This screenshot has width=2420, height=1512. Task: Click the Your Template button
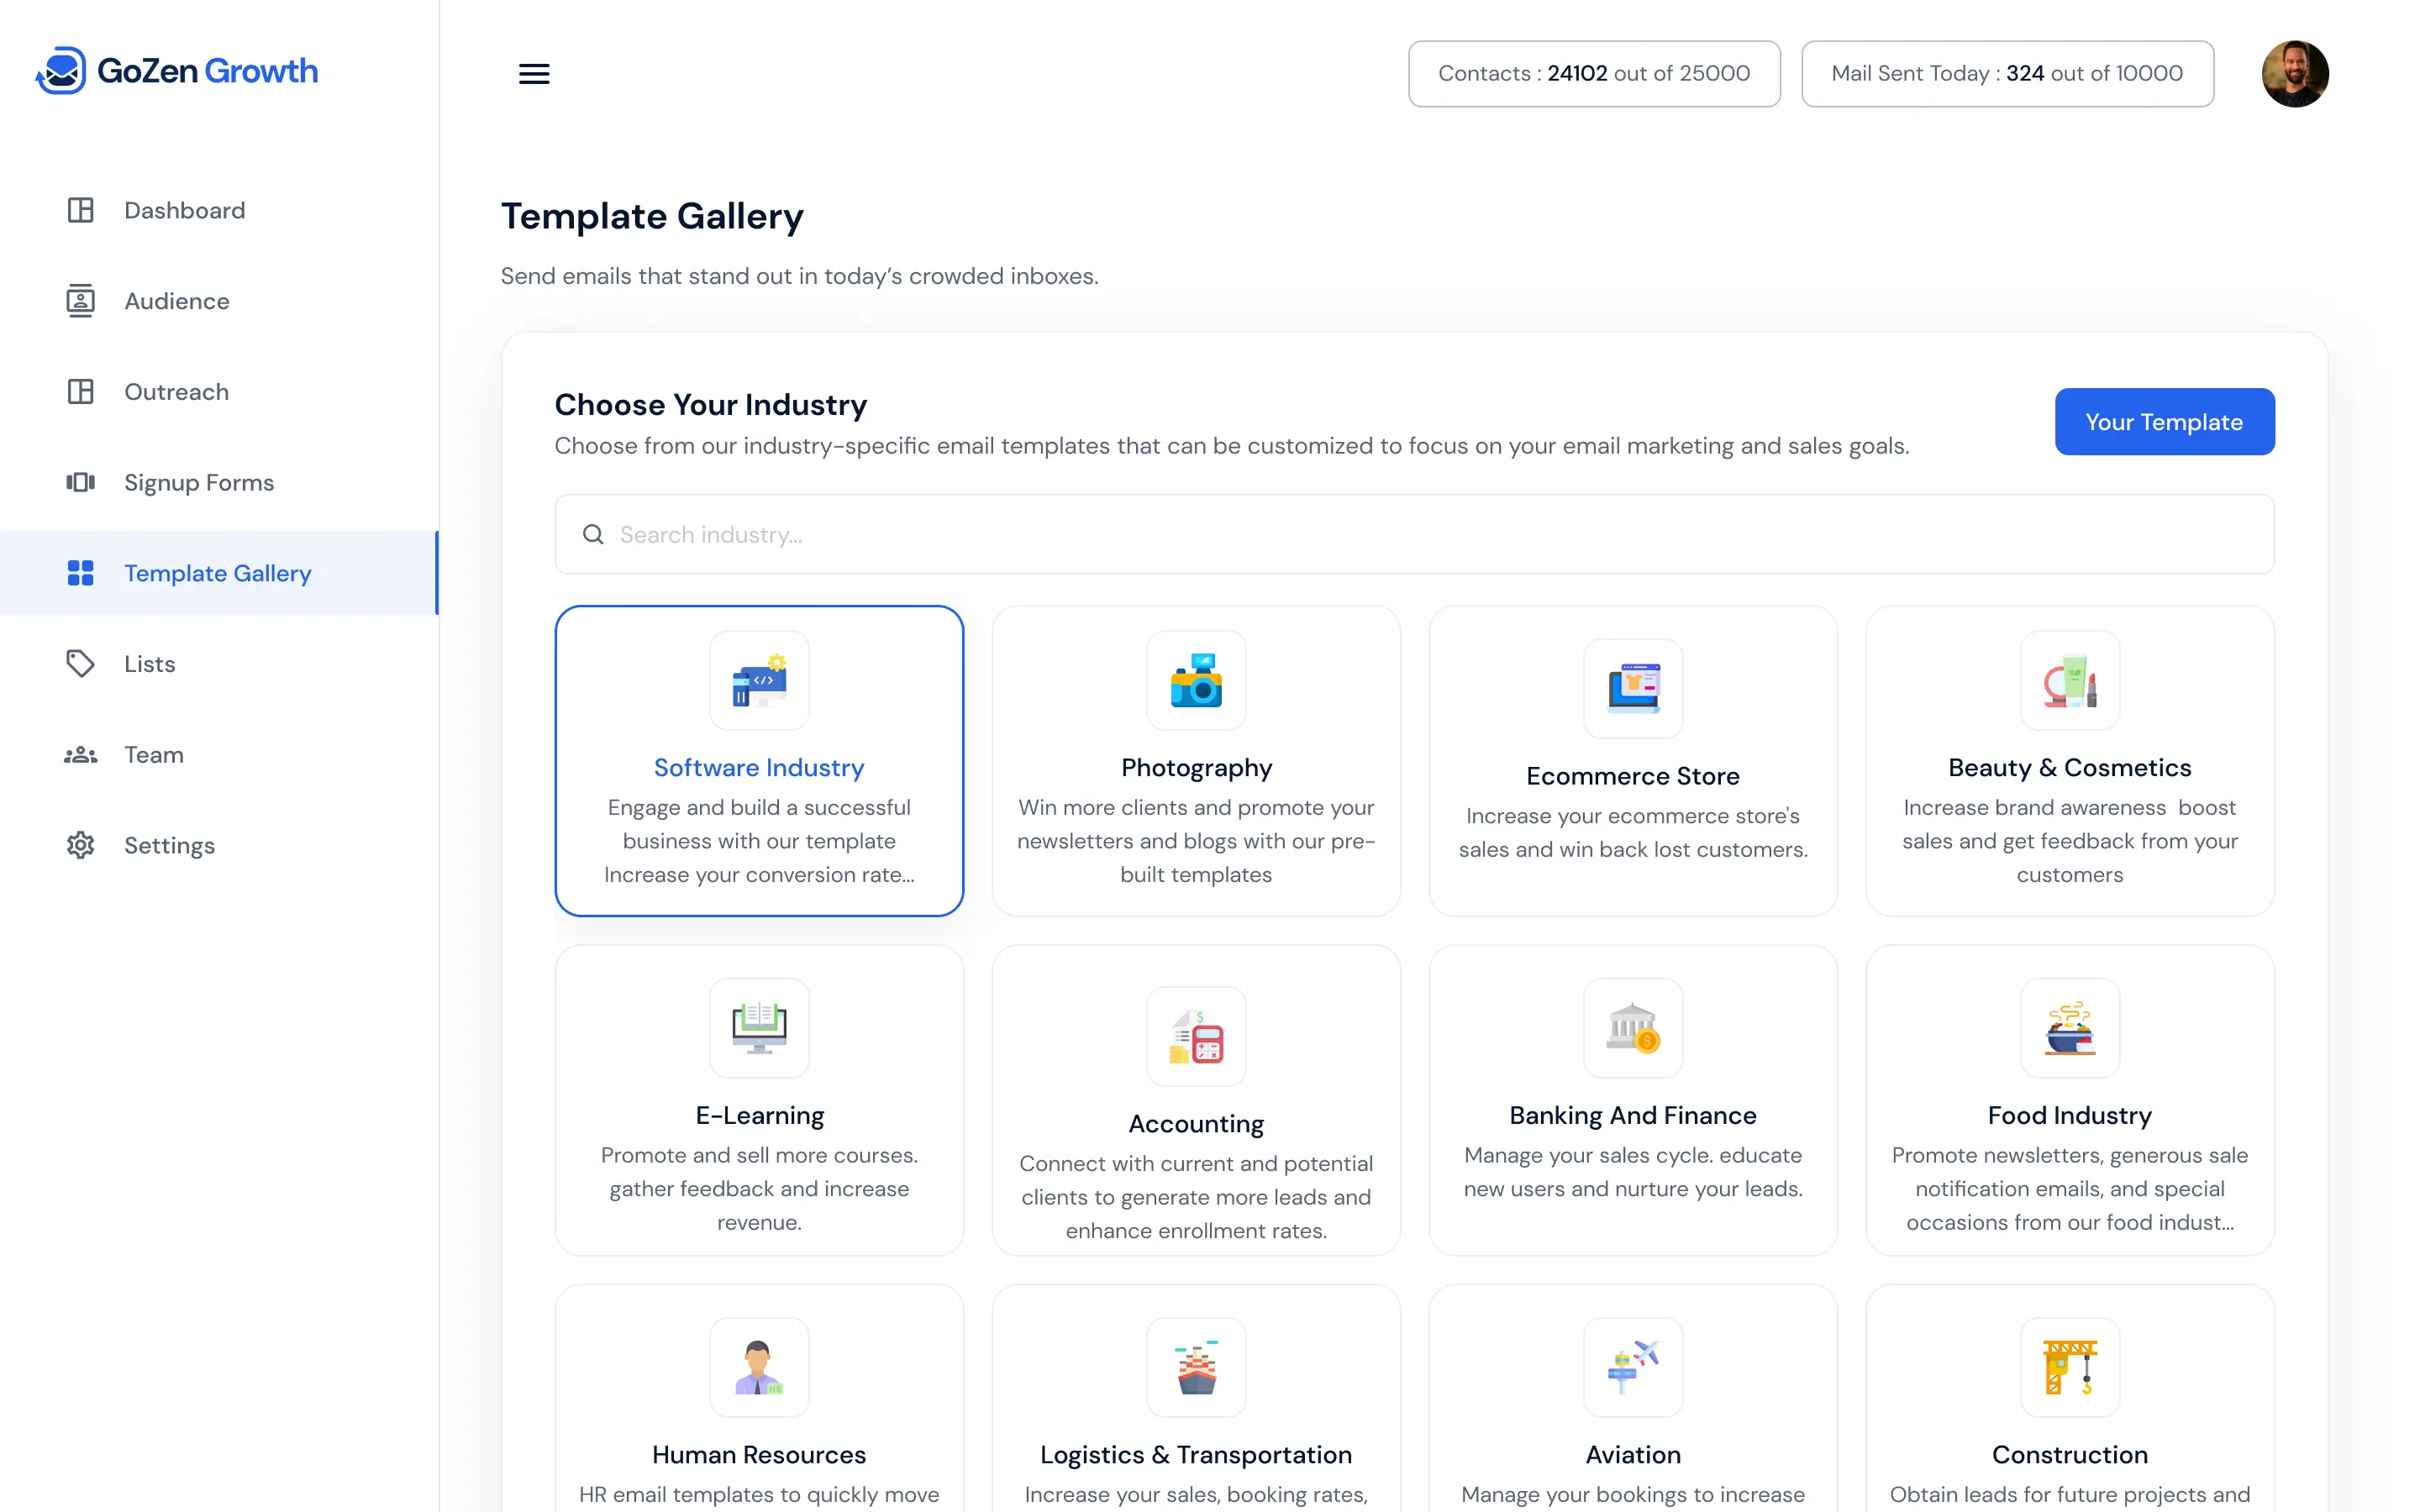point(2164,421)
